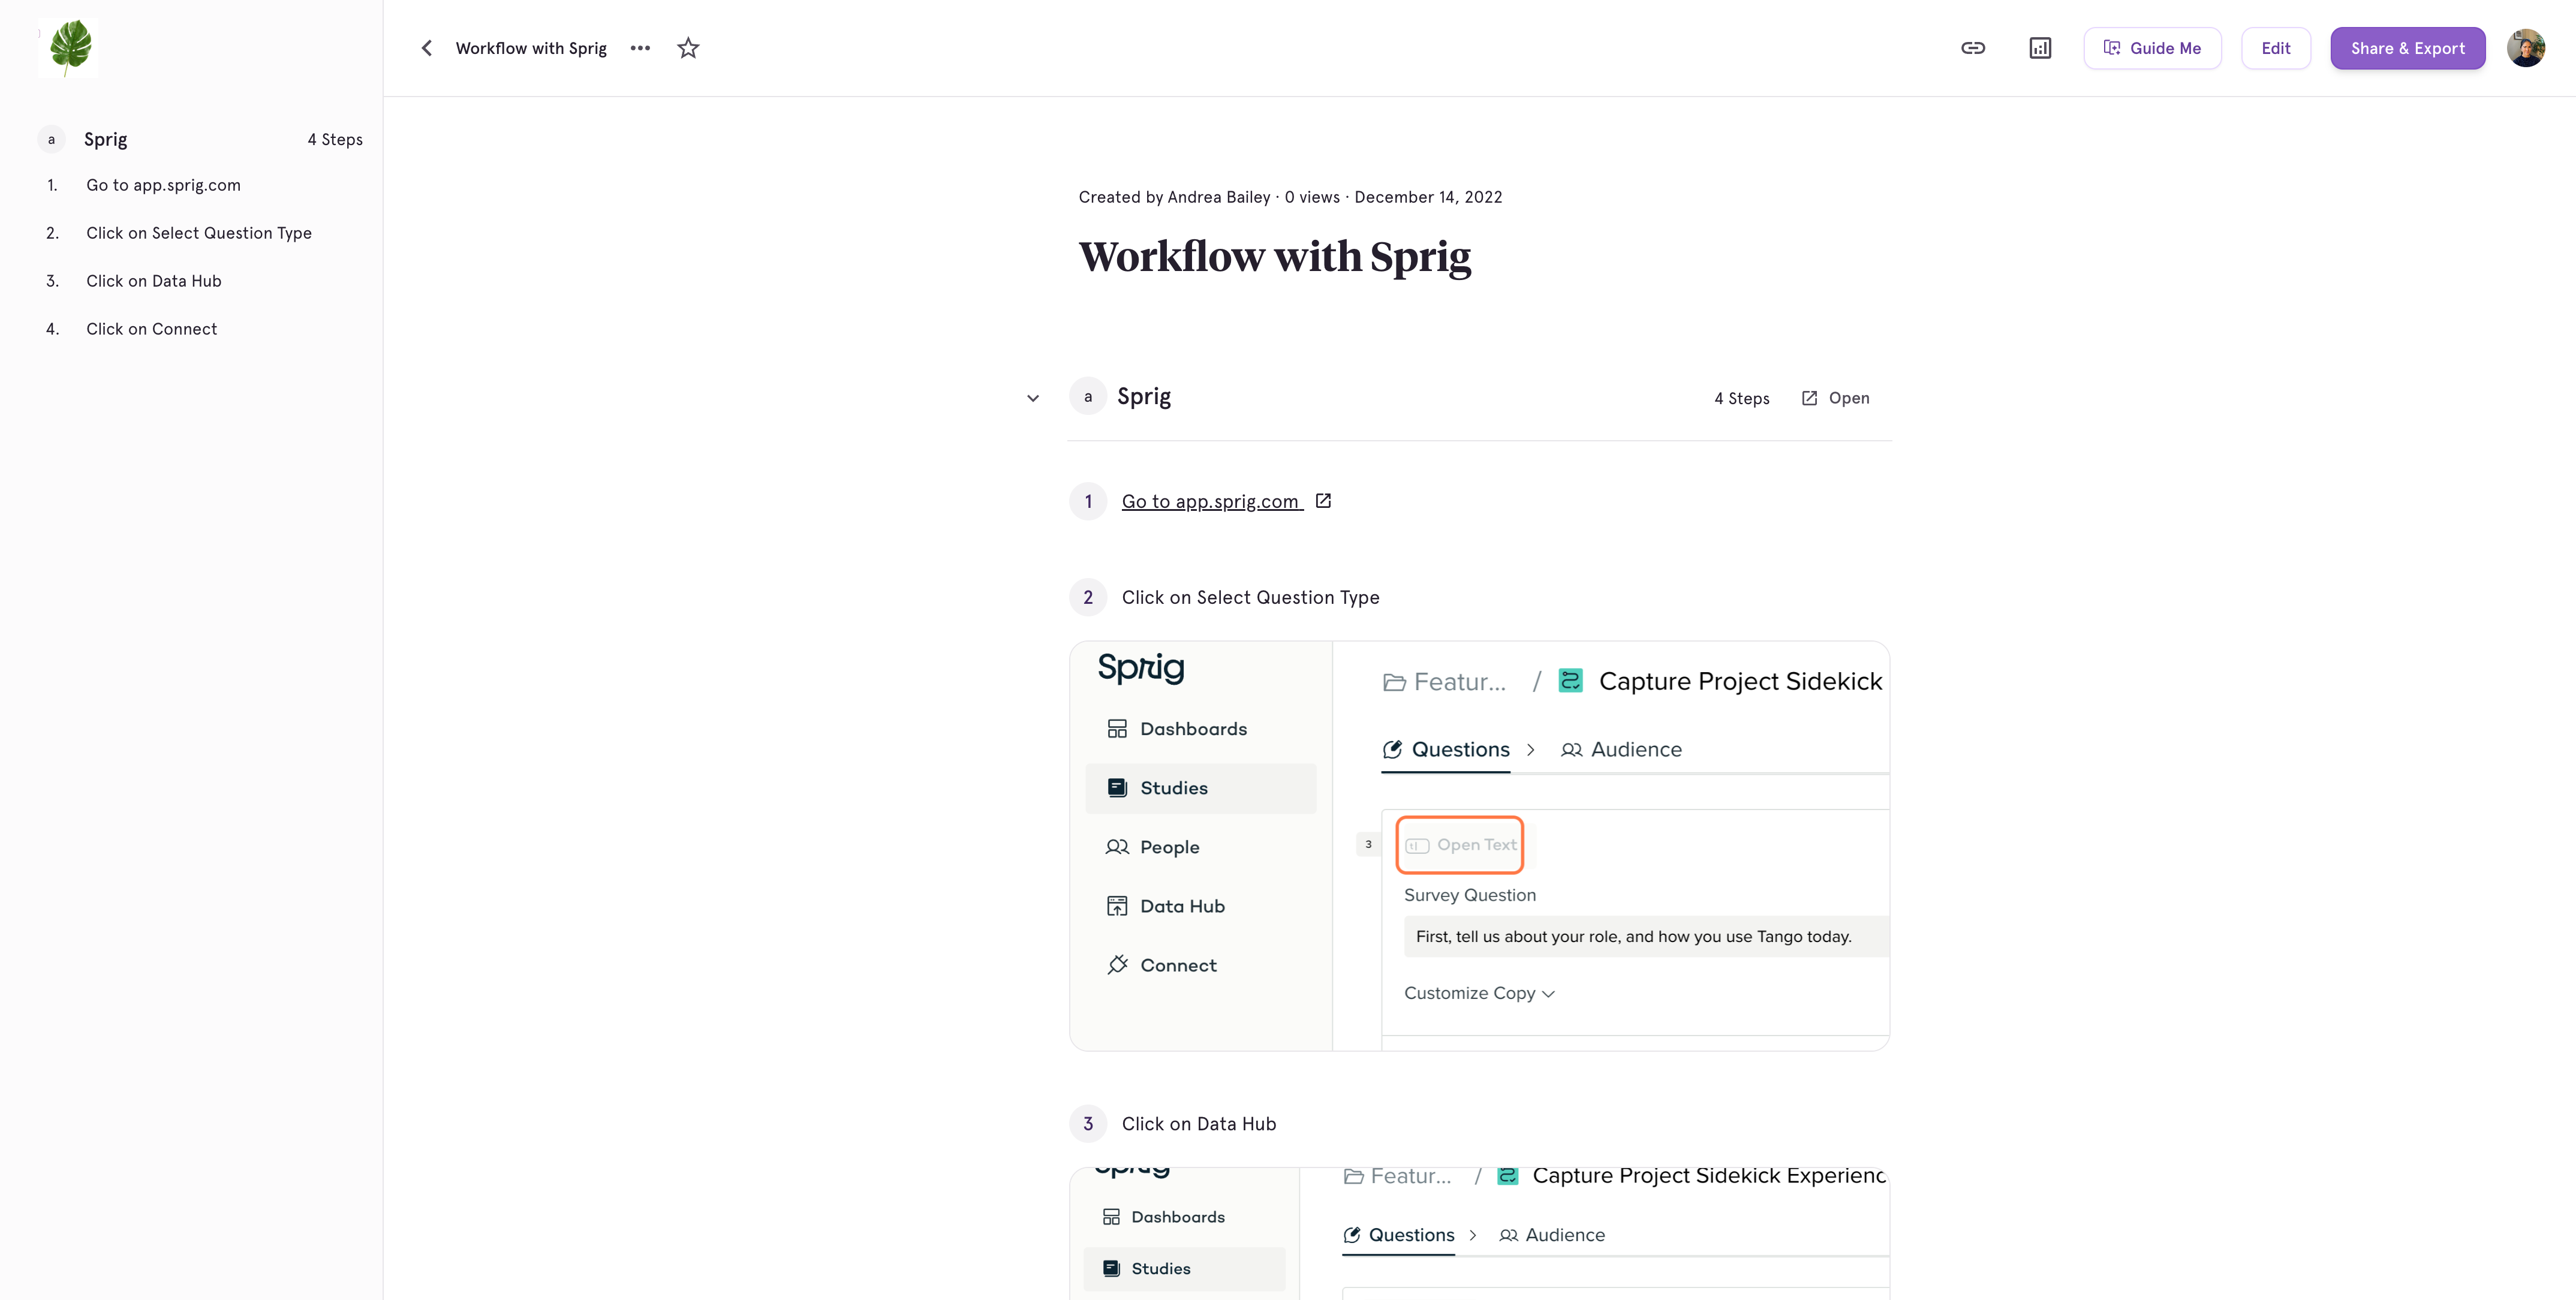This screenshot has height=1300, width=2576.
Task: Click the Workflow with Sprig main title
Action: pos(1274,257)
